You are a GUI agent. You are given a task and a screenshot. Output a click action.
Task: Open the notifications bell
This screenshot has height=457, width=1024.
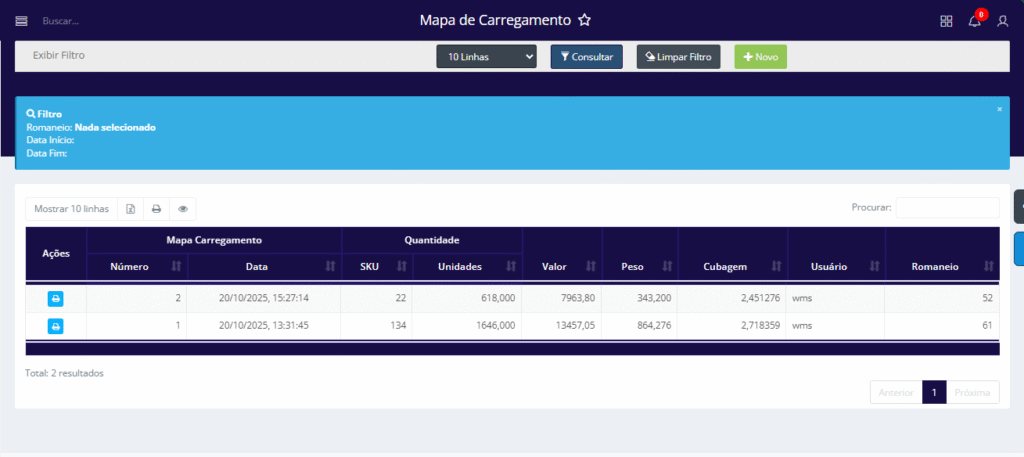974,21
